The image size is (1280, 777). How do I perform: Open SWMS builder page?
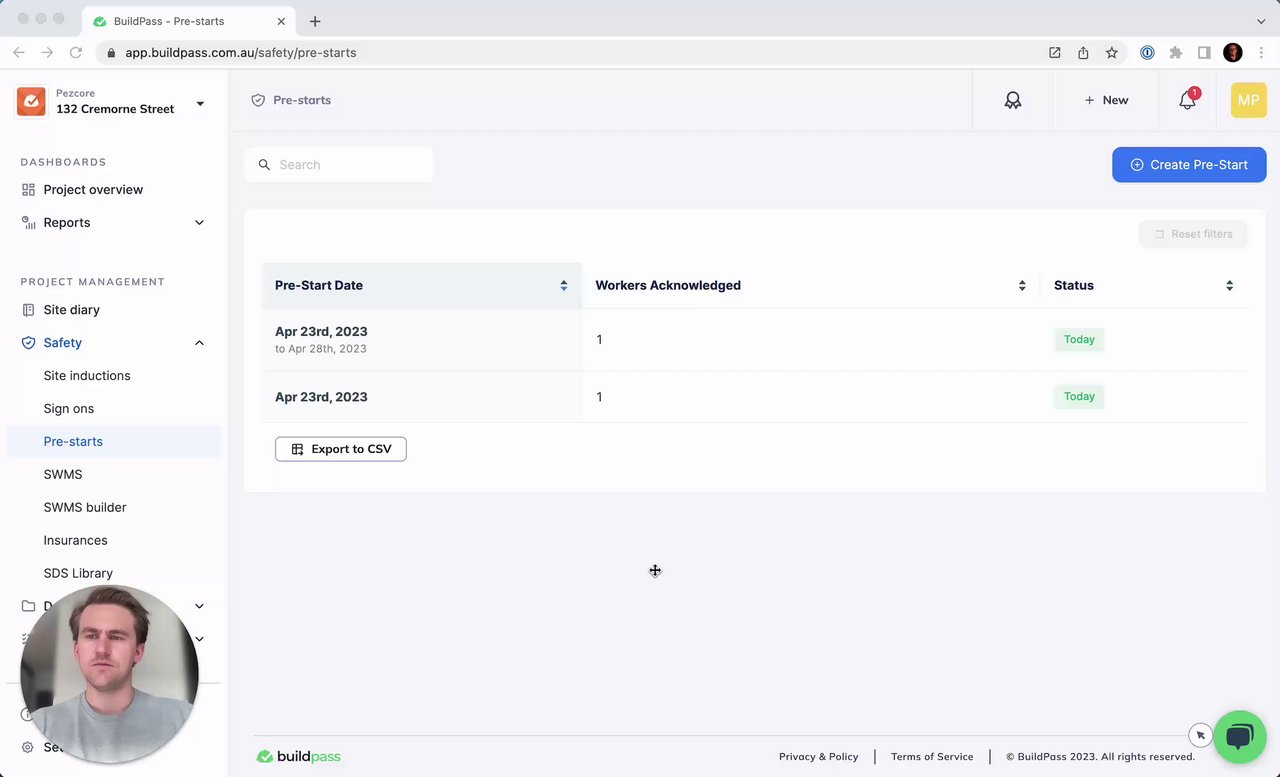[x=85, y=508]
